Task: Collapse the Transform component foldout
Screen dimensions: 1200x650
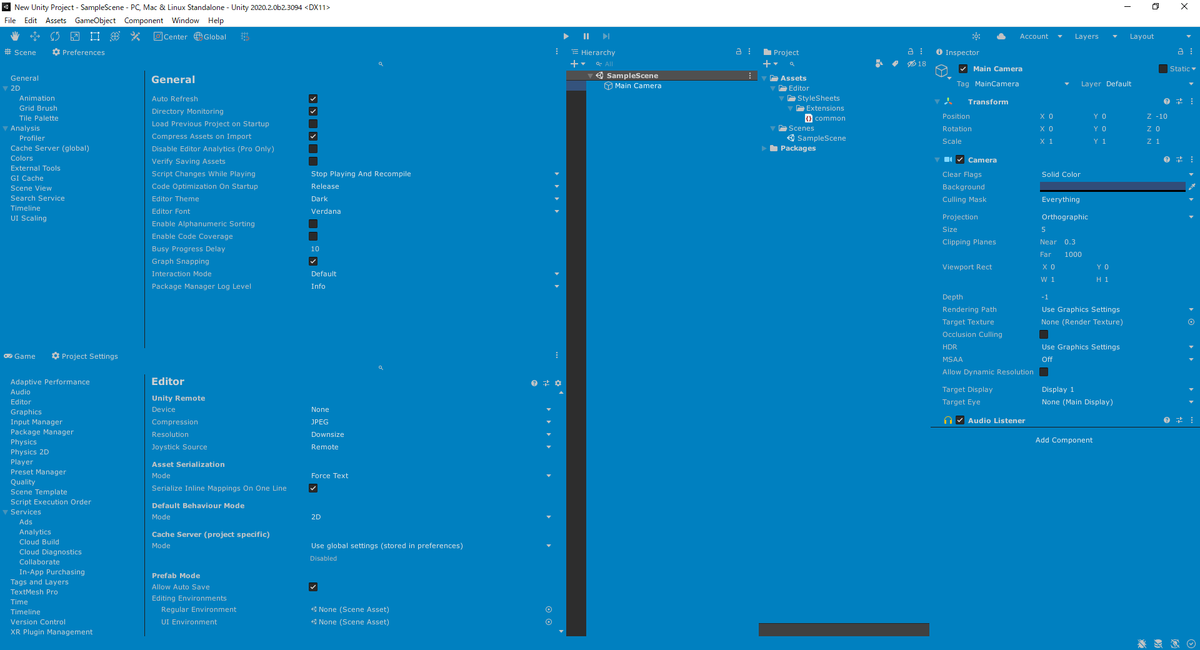Action: click(937, 102)
